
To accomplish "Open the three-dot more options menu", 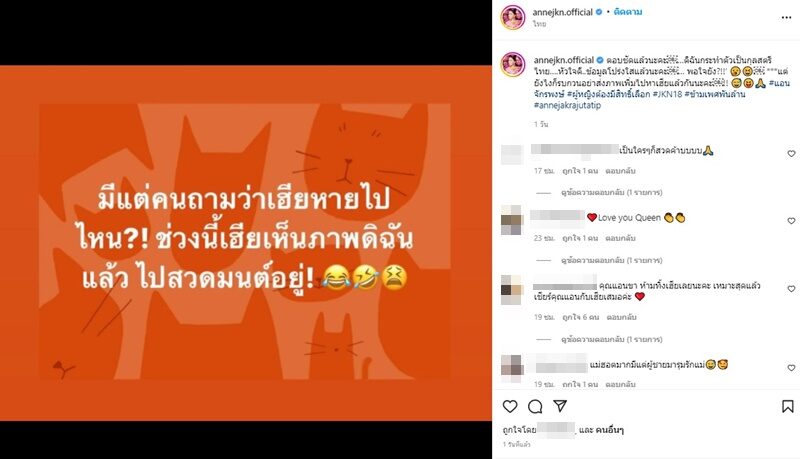I will tap(786, 18).
